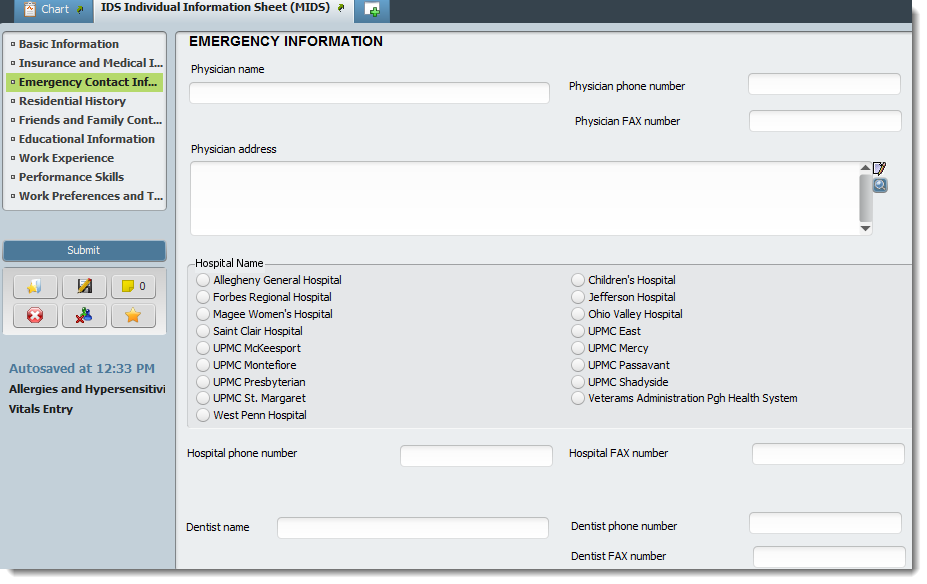Screen dimensions: 927x584
Task: Choose UPMC McKeesport radio button
Action: tap(203, 348)
